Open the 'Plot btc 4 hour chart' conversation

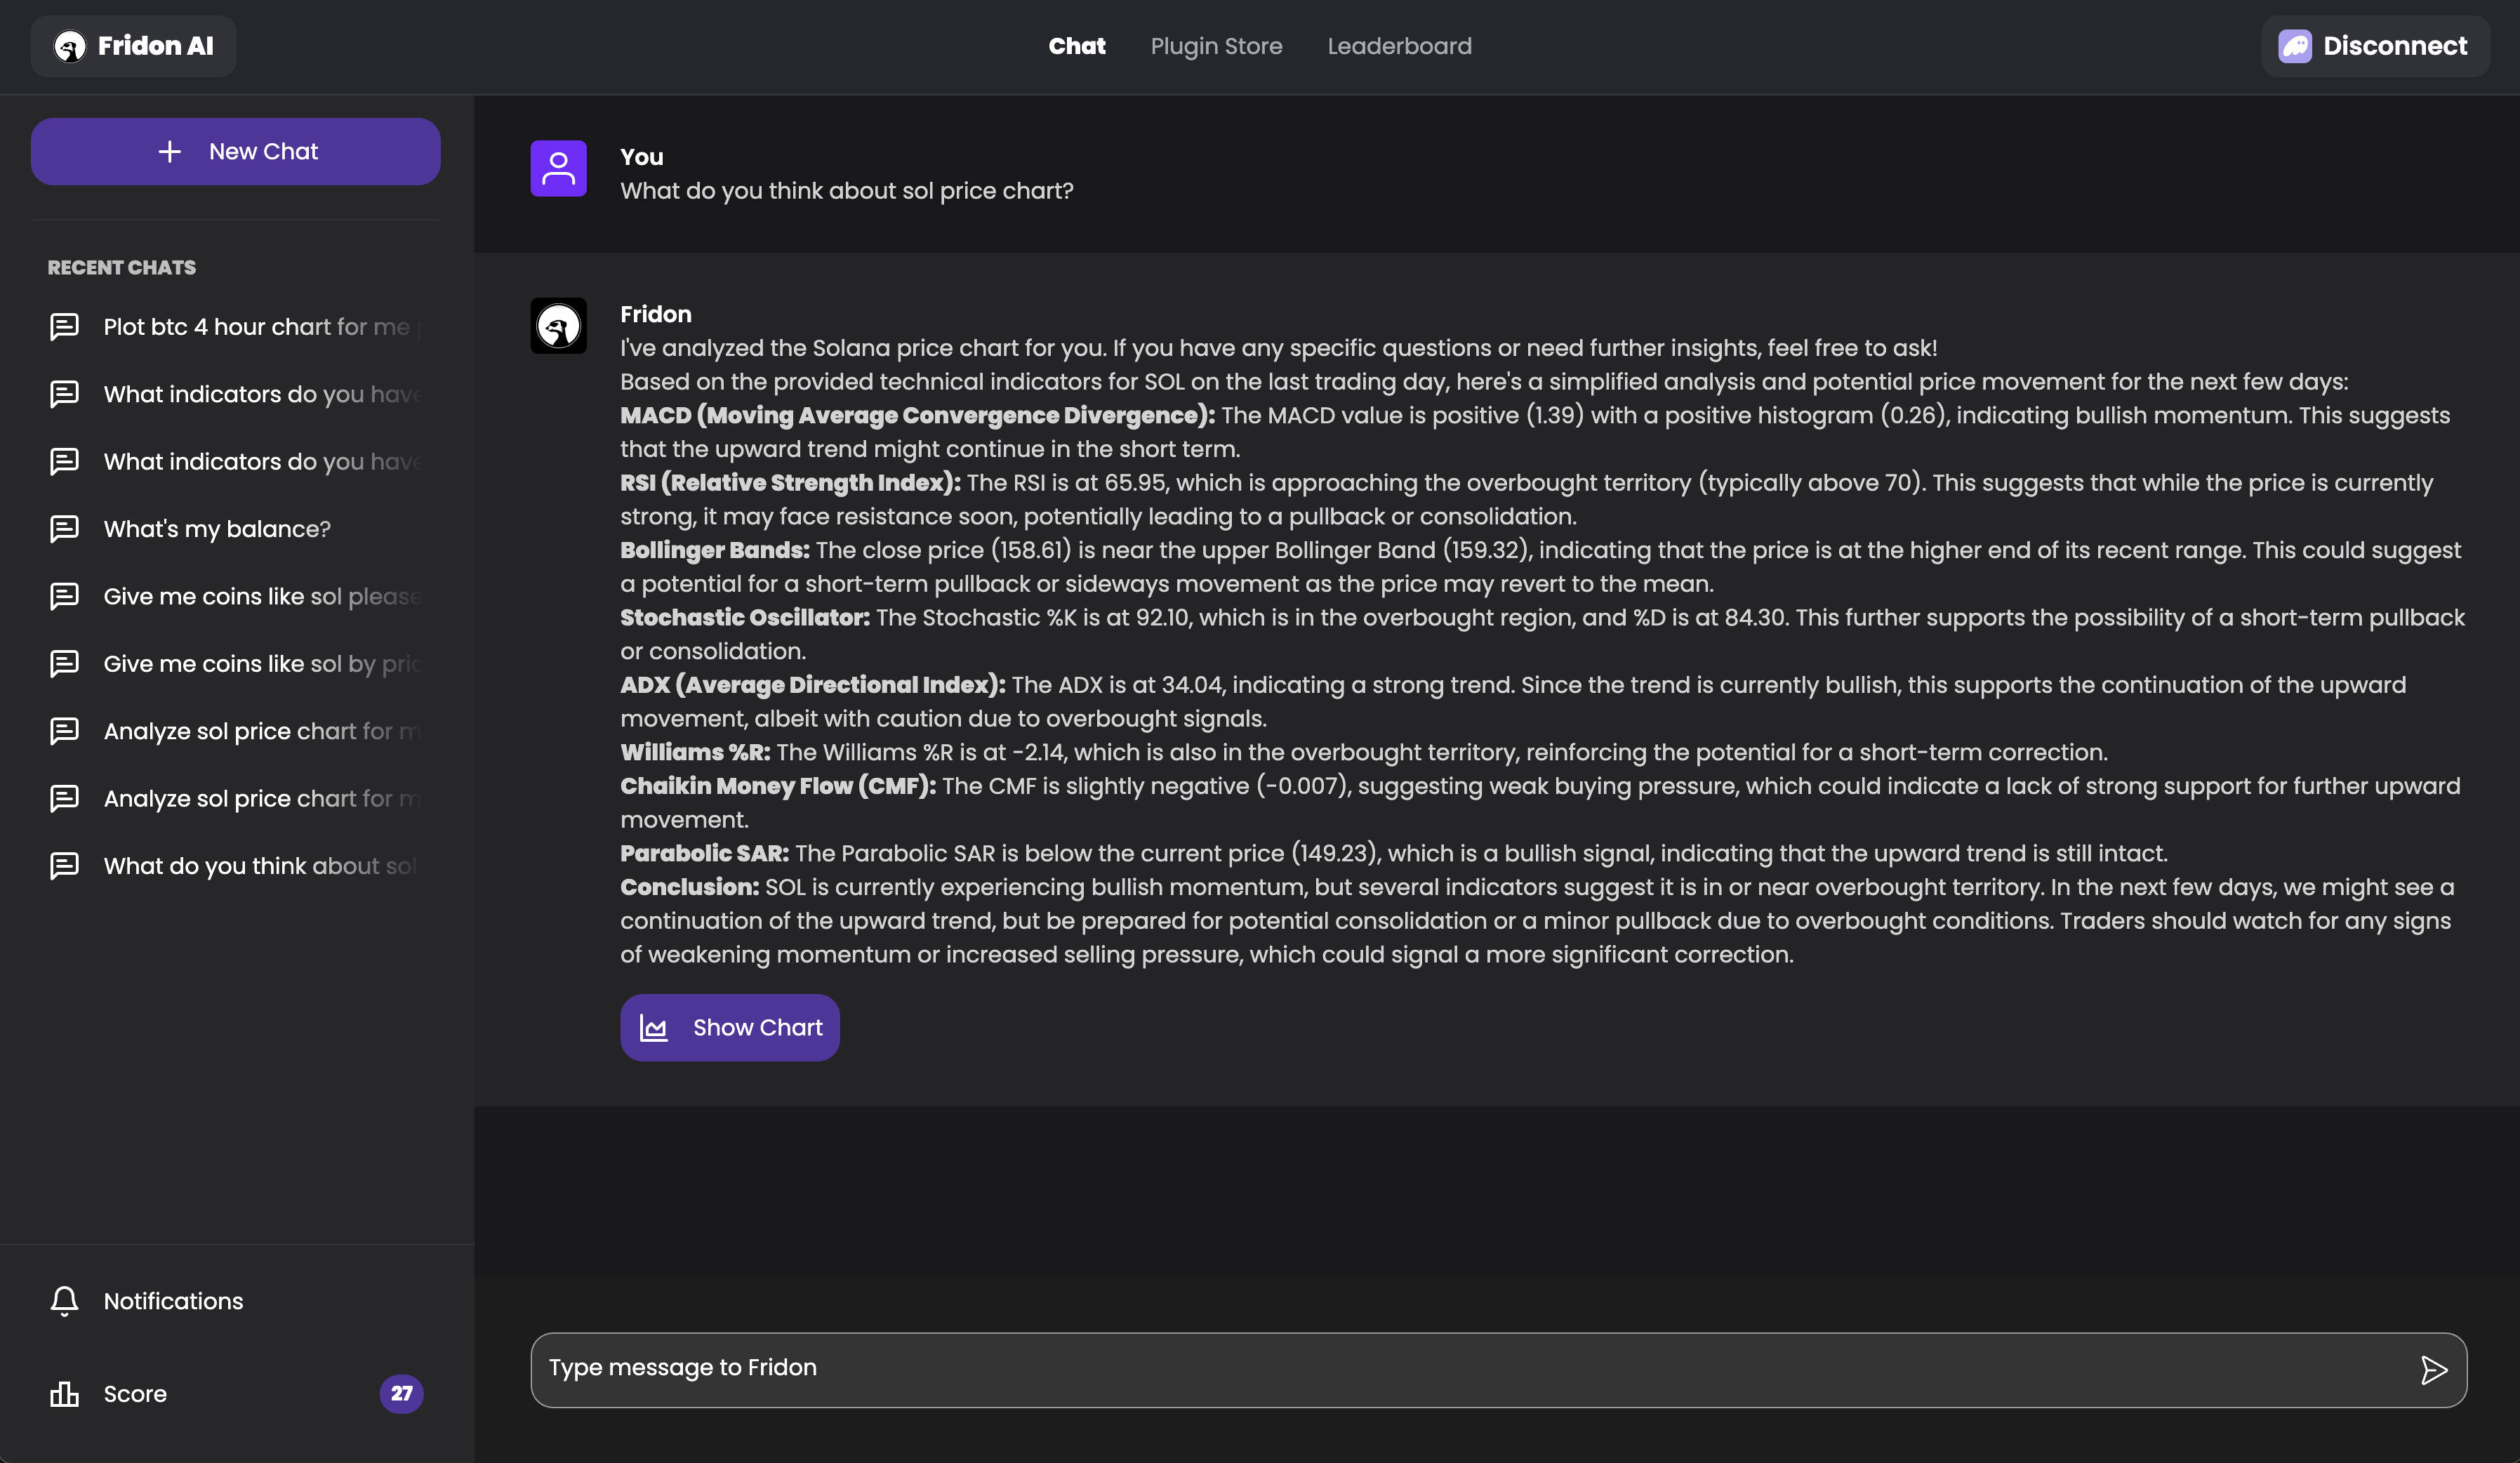tap(240, 326)
